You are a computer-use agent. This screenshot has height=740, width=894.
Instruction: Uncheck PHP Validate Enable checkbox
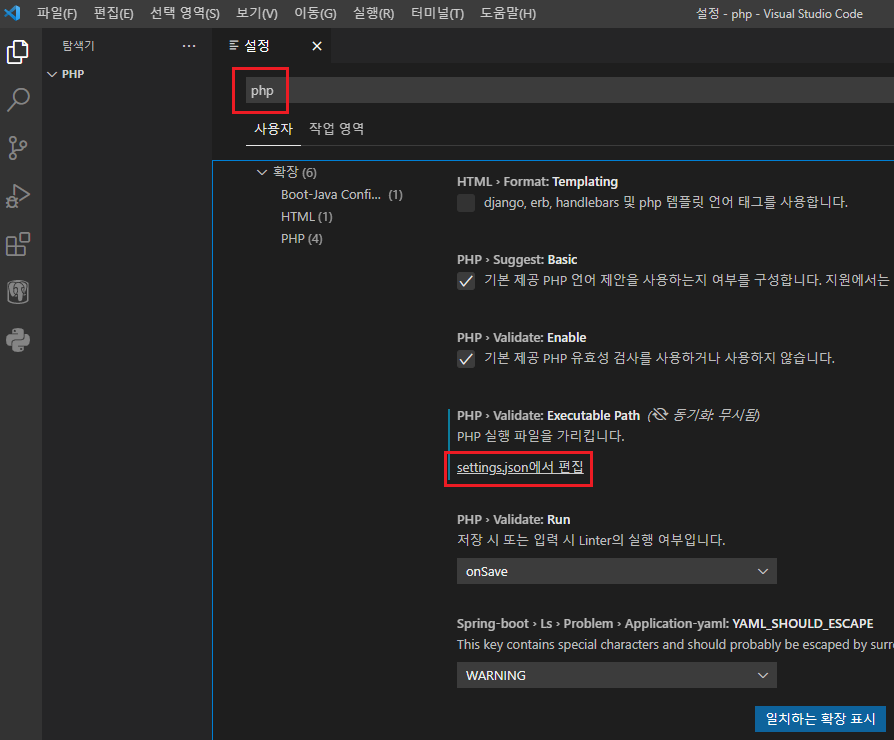click(x=466, y=359)
